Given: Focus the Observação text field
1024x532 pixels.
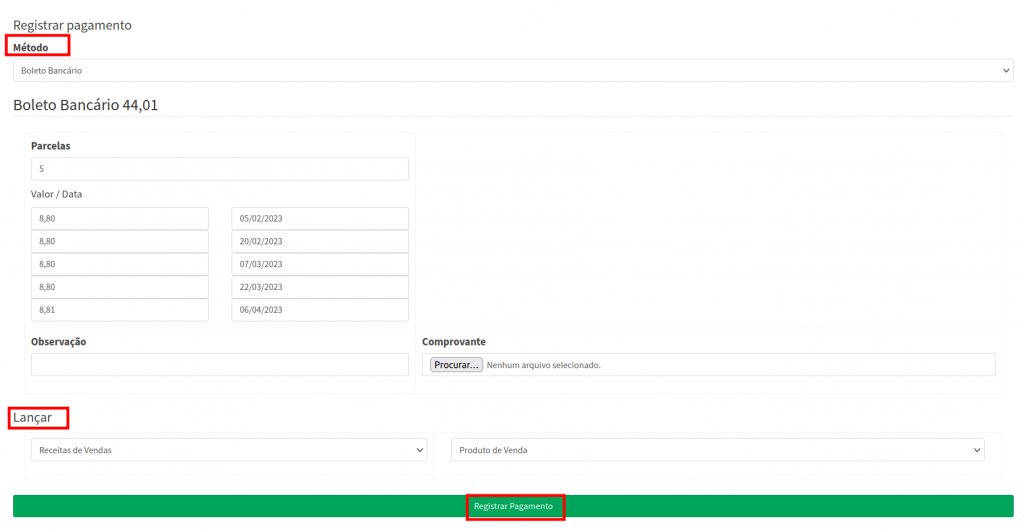Looking at the screenshot, I should pos(219,365).
